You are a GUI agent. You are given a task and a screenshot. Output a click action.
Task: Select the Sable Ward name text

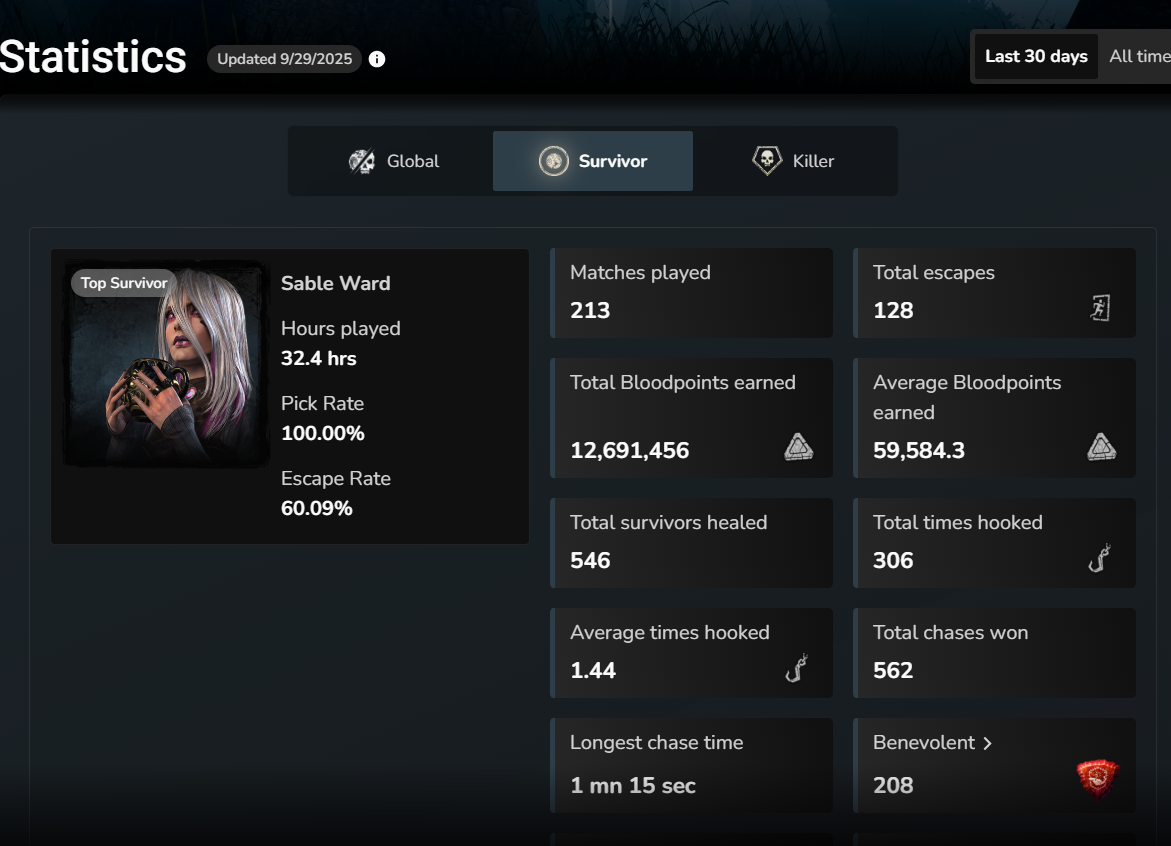click(335, 284)
